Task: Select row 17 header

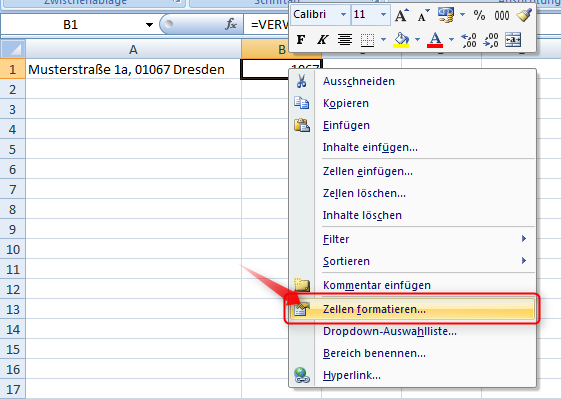Action: pyautogui.click(x=13, y=389)
